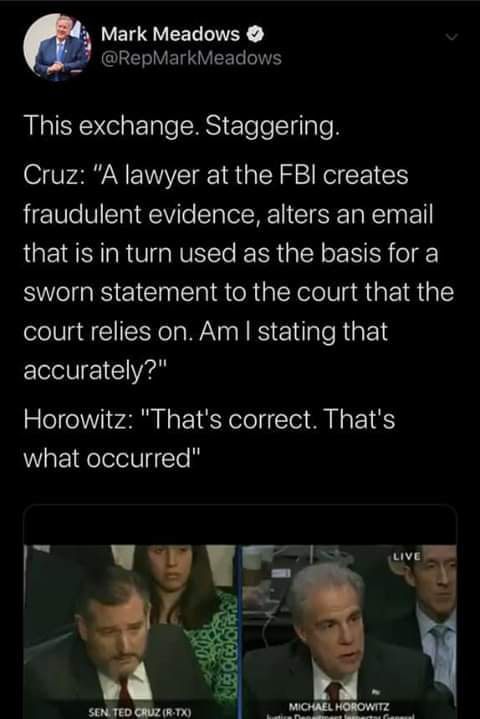Screen dimensions: 480x719
Task: Select the Horowitz "That's correct" reply text
Action: (x=209, y=439)
